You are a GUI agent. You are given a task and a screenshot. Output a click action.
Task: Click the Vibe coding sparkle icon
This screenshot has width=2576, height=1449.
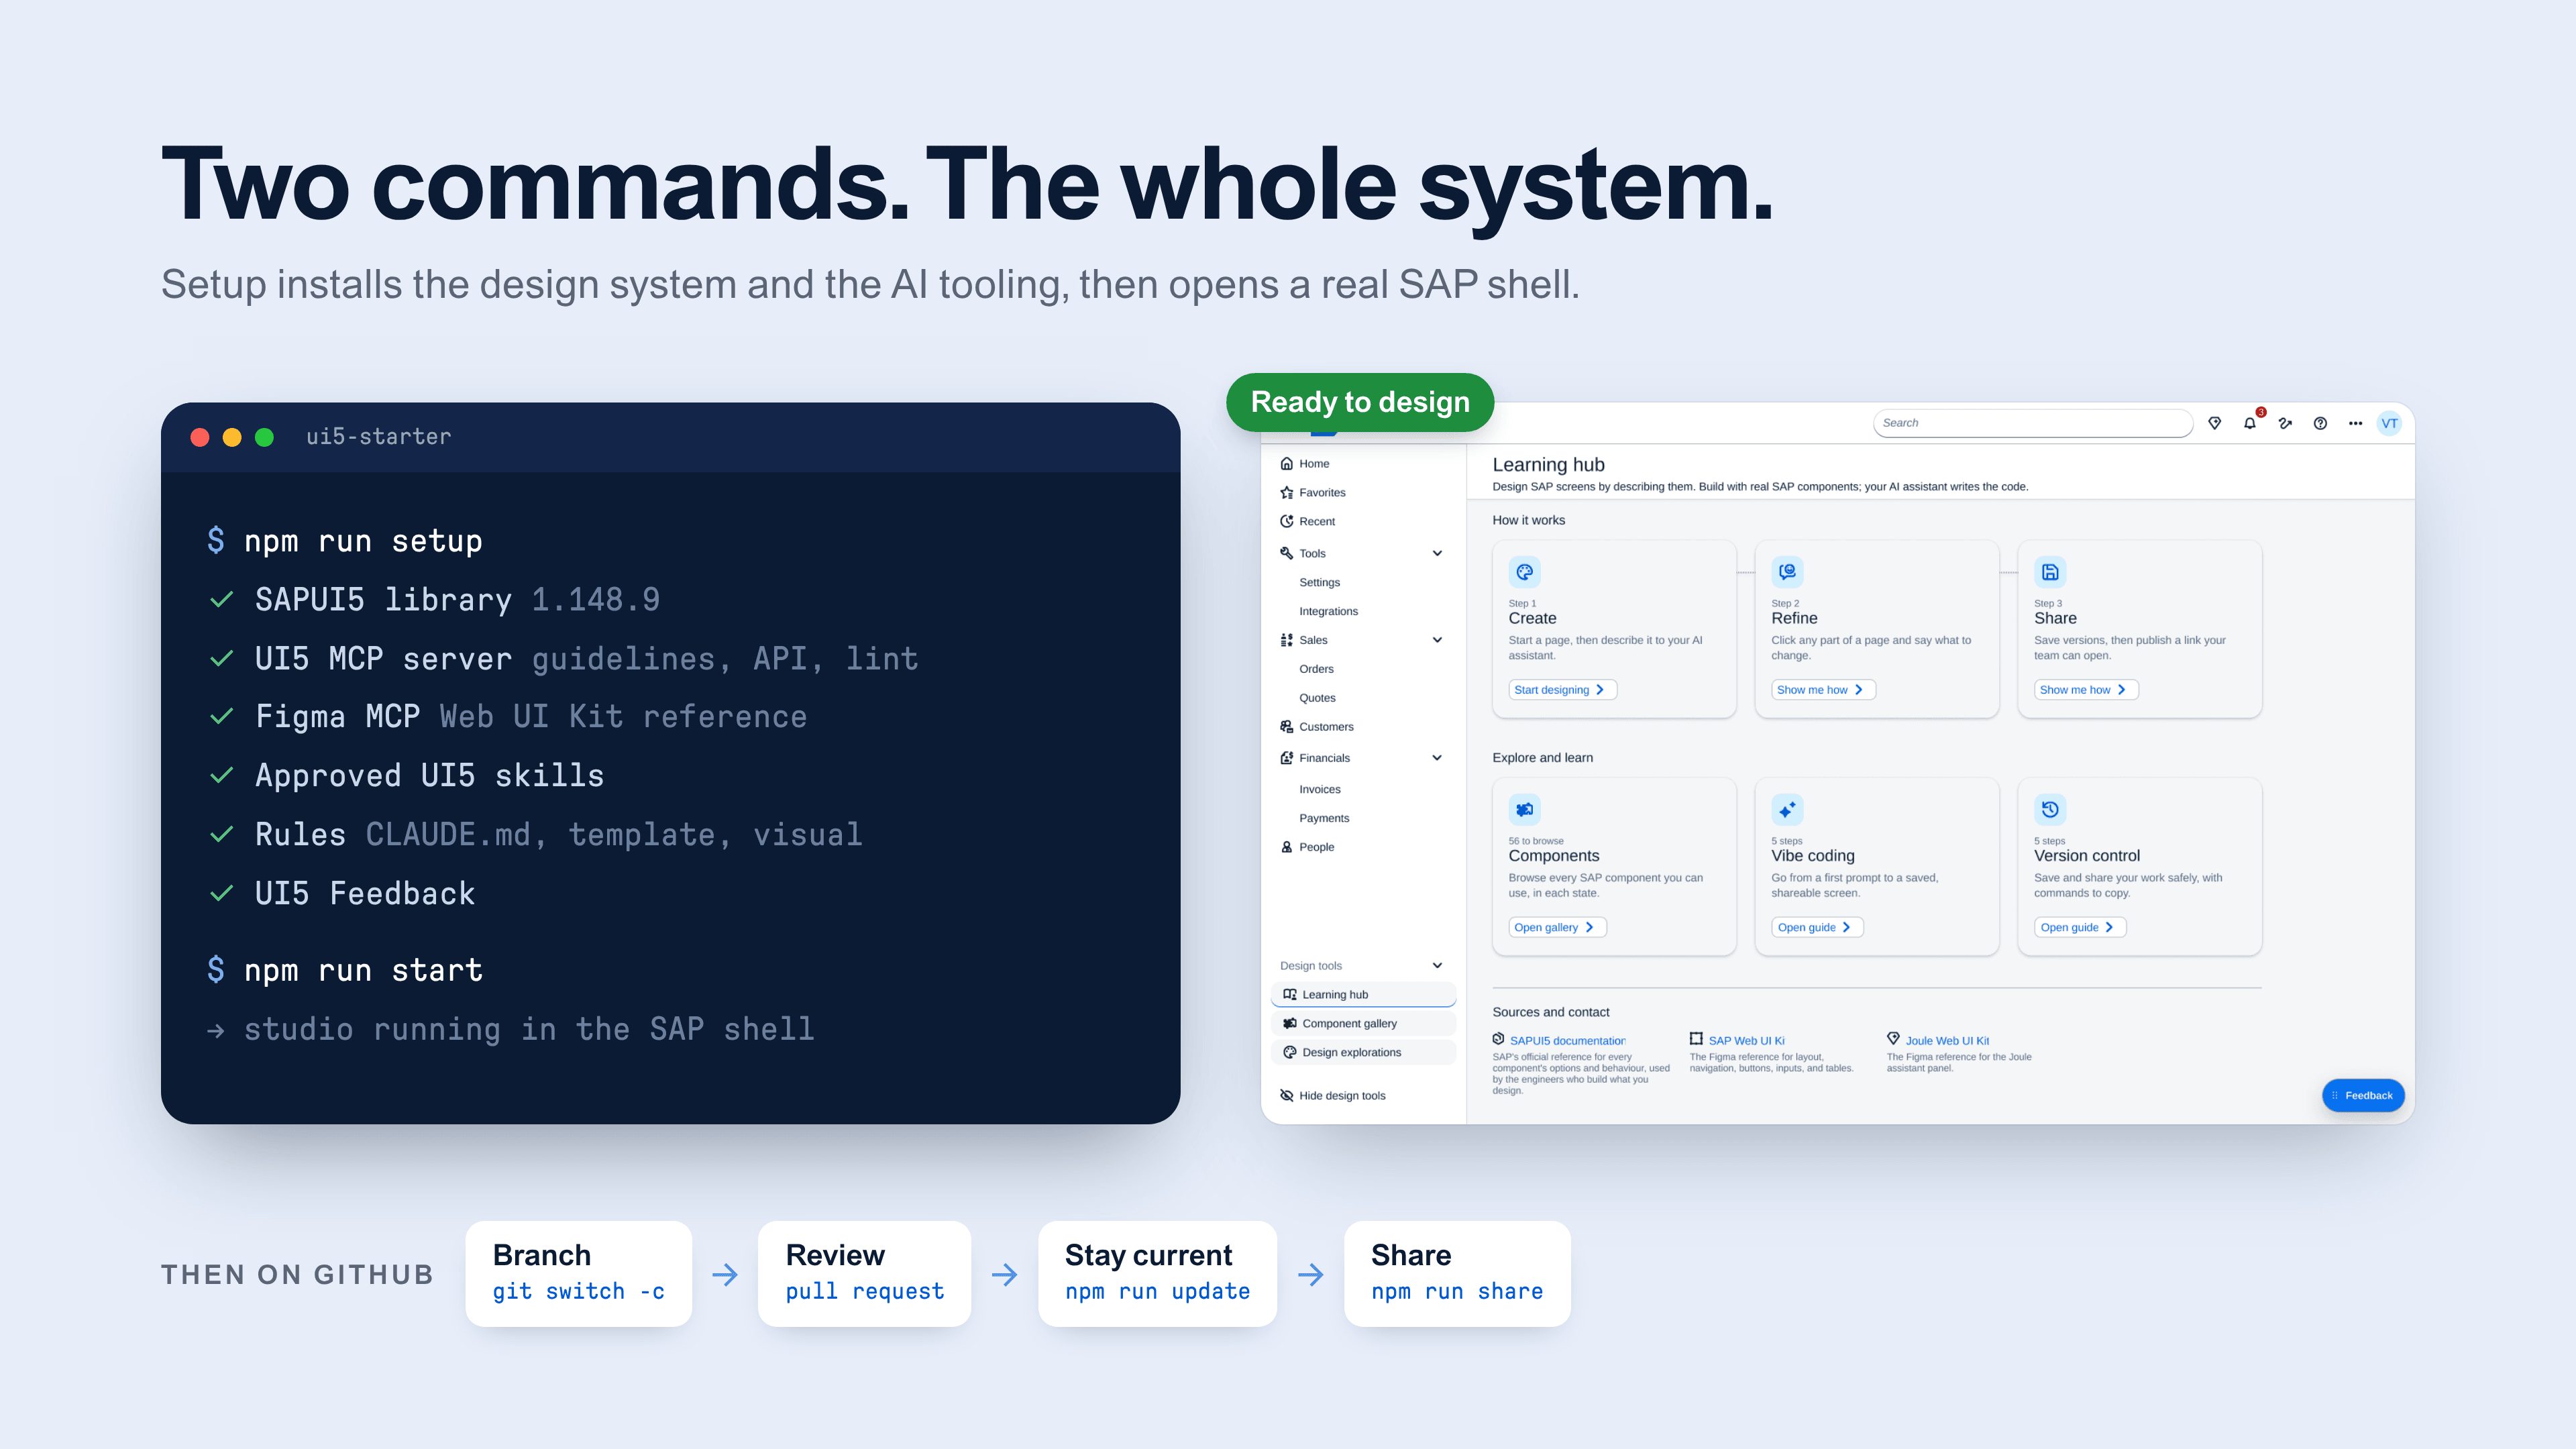pos(1787,809)
